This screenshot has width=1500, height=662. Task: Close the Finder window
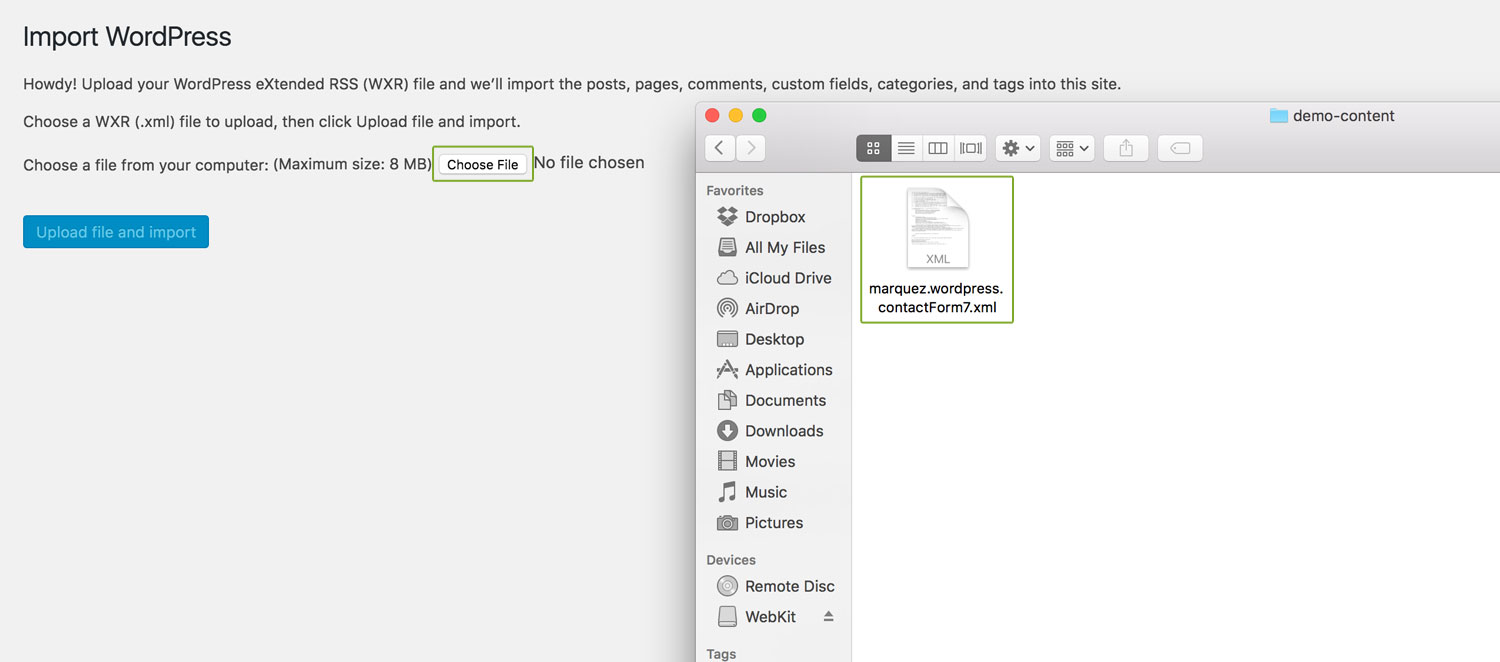713,115
